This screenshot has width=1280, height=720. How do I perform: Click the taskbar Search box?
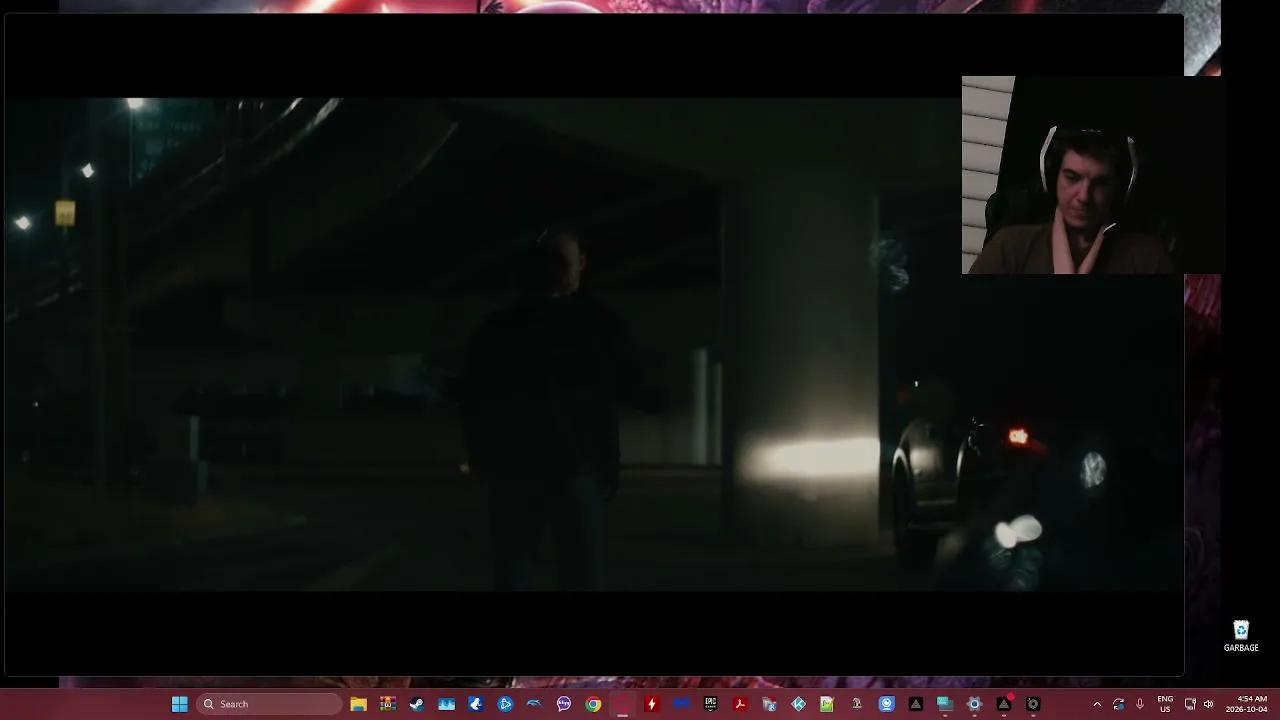[270, 704]
